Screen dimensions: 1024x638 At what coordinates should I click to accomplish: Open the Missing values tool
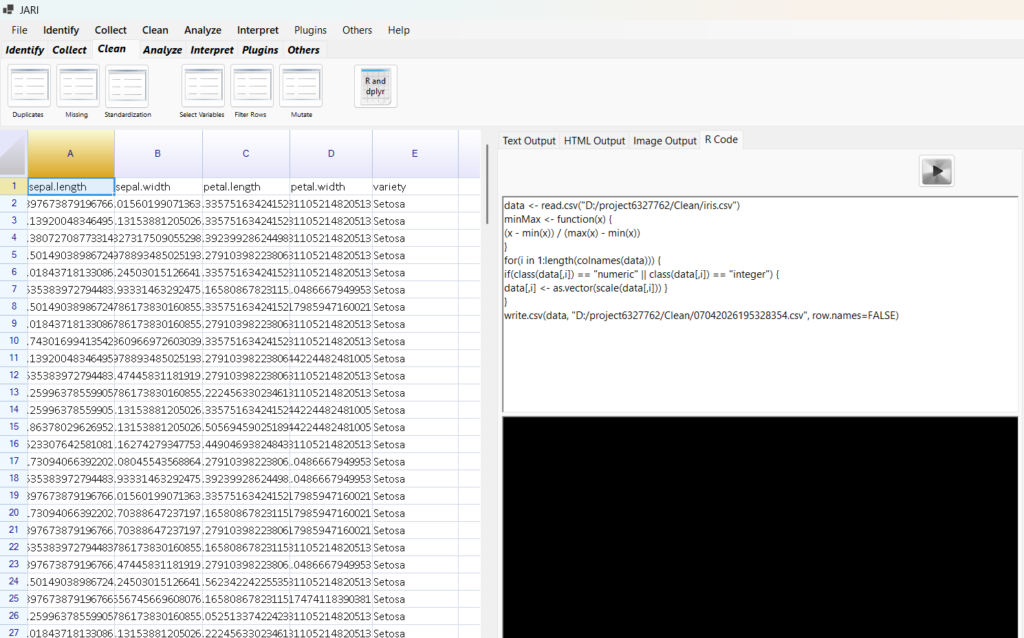pyautogui.click(x=77, y=86)
